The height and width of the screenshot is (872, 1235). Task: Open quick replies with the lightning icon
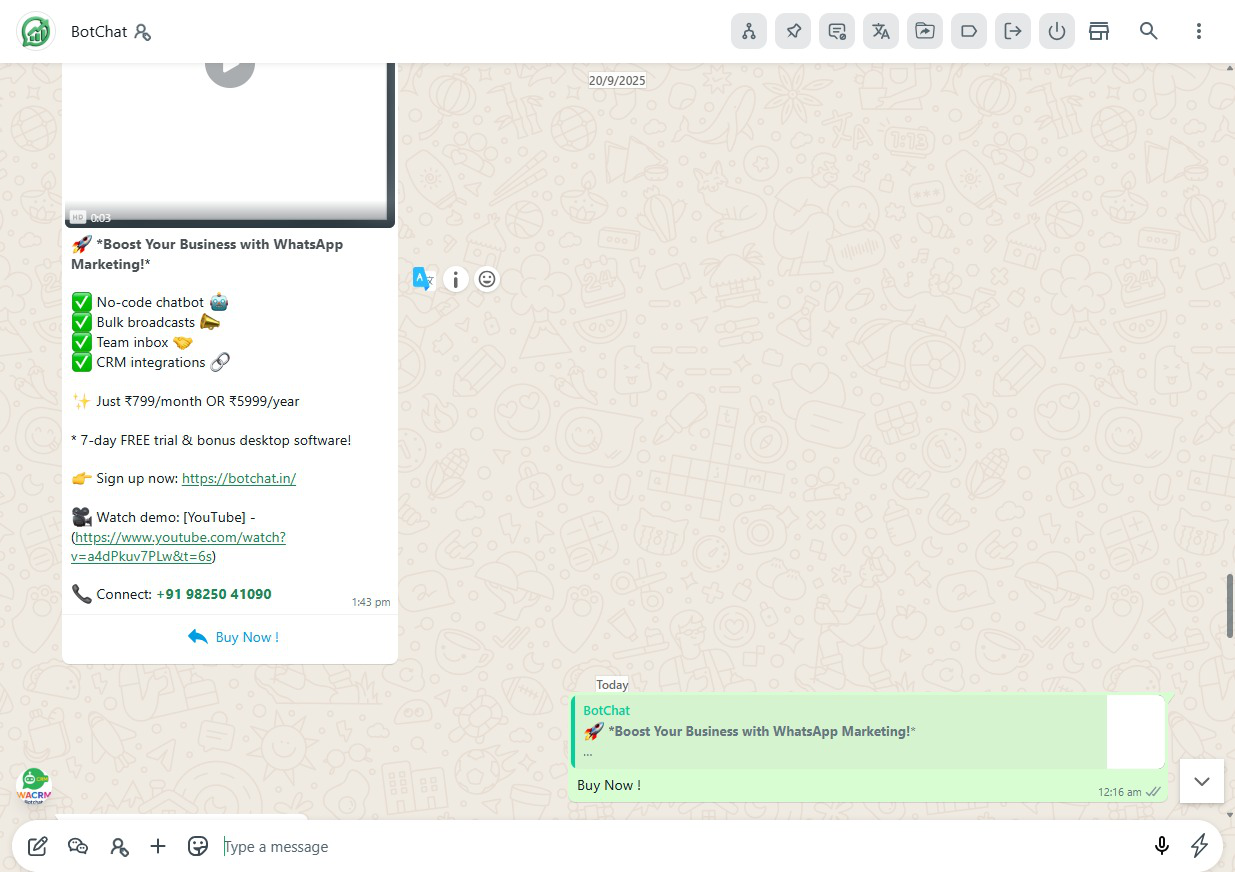coord(1200,846)
